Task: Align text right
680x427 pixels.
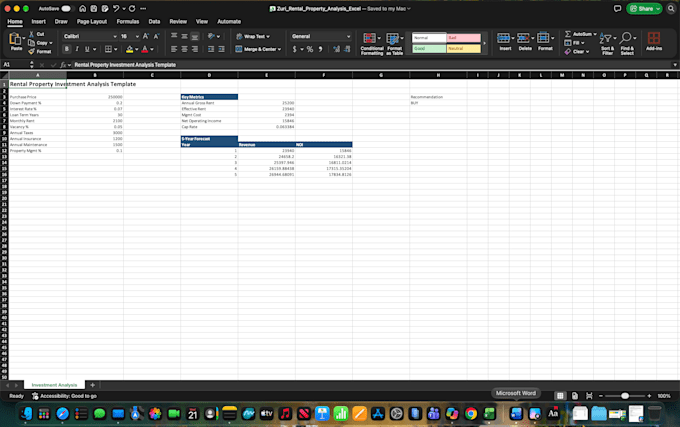Action: pos(195,49)
